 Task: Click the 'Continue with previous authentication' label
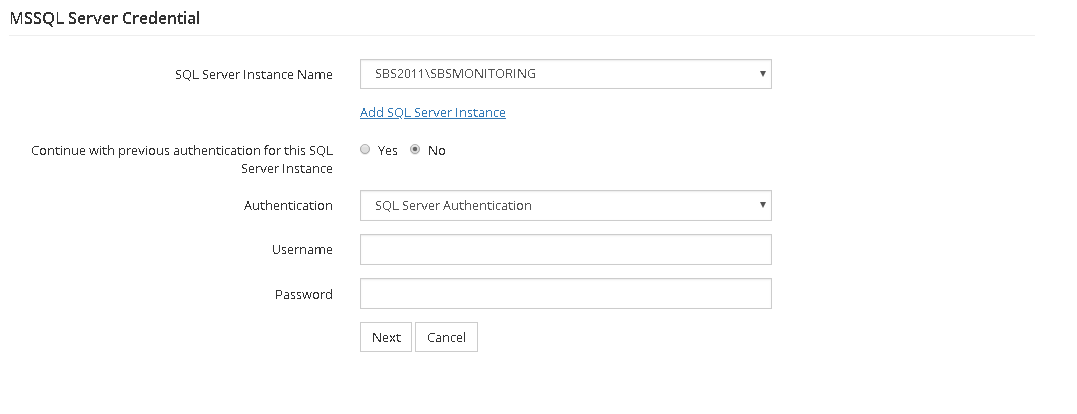(182, 159)
